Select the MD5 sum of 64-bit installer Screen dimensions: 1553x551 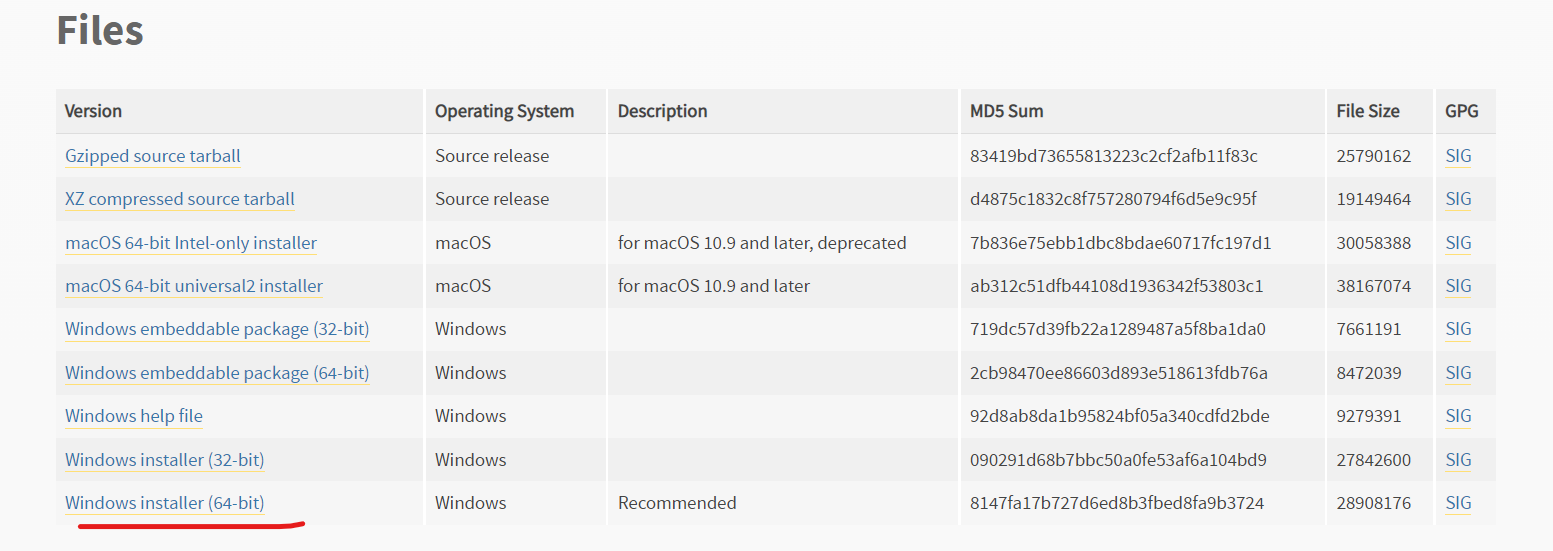tap(1117, 503)
